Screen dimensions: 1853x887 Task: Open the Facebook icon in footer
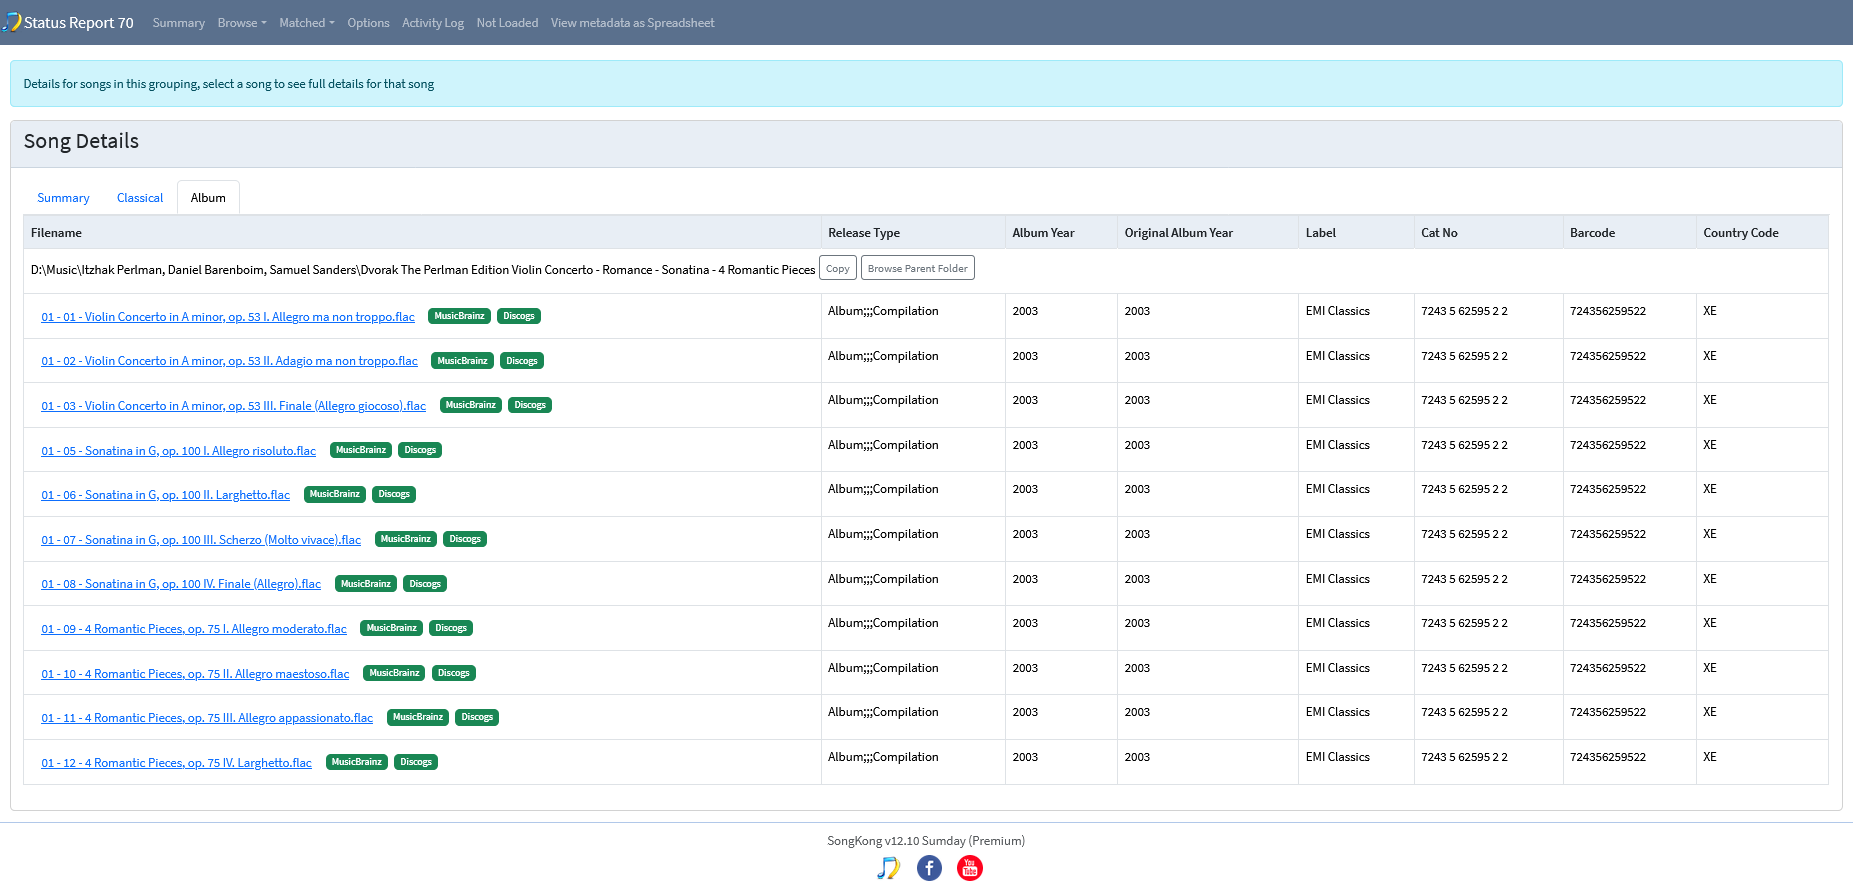point(929,868)
